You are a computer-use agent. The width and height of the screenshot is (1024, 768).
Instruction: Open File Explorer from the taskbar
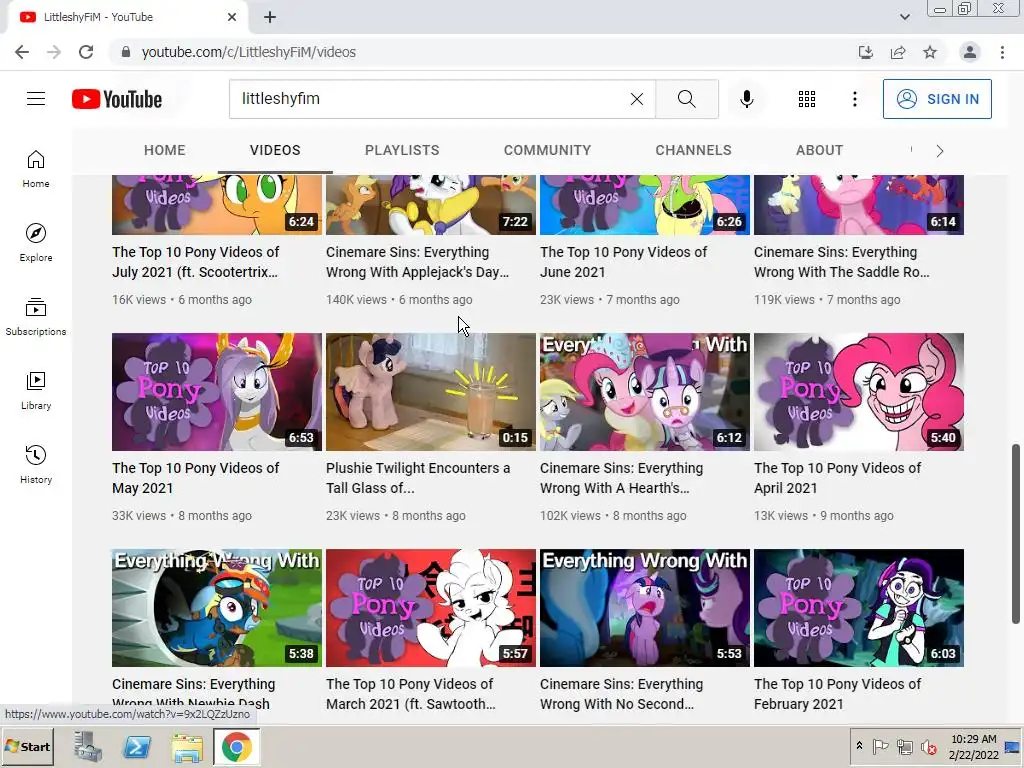pos(187,747)
